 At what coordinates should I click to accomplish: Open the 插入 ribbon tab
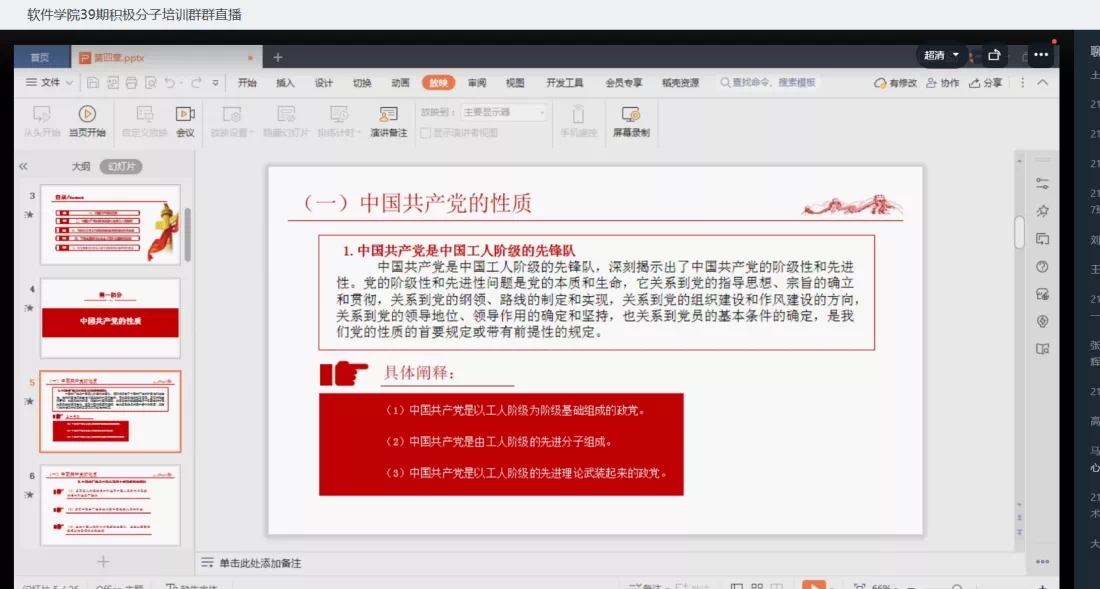285,83
